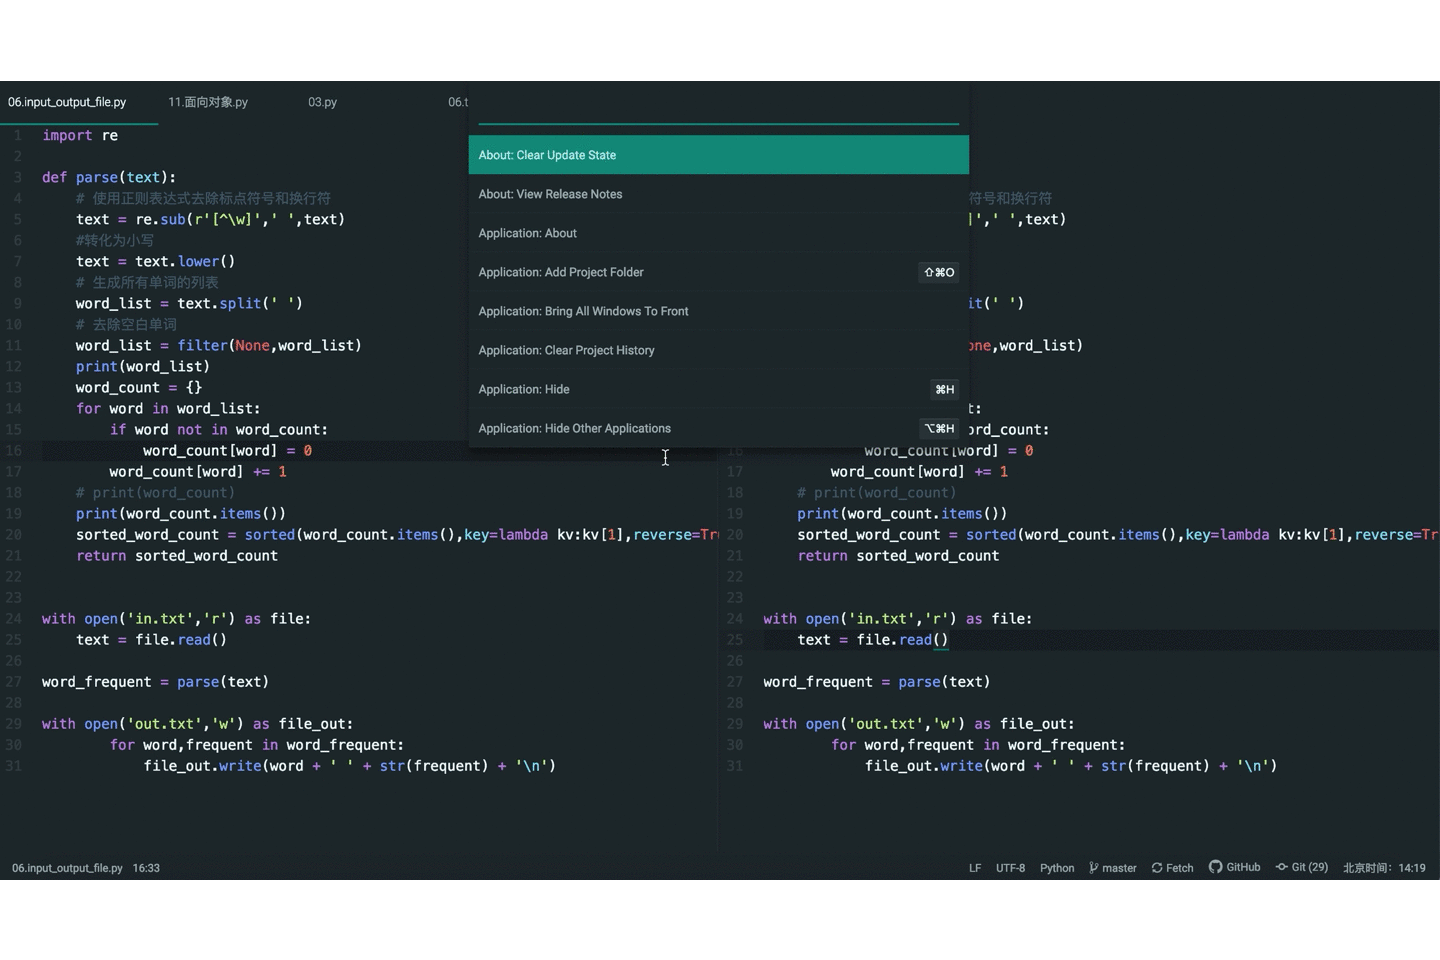Screen dimensions: 1440x960
Task: Click 'for word in word_list:' line
Action: pyautogui.click(x=168, y=408)
